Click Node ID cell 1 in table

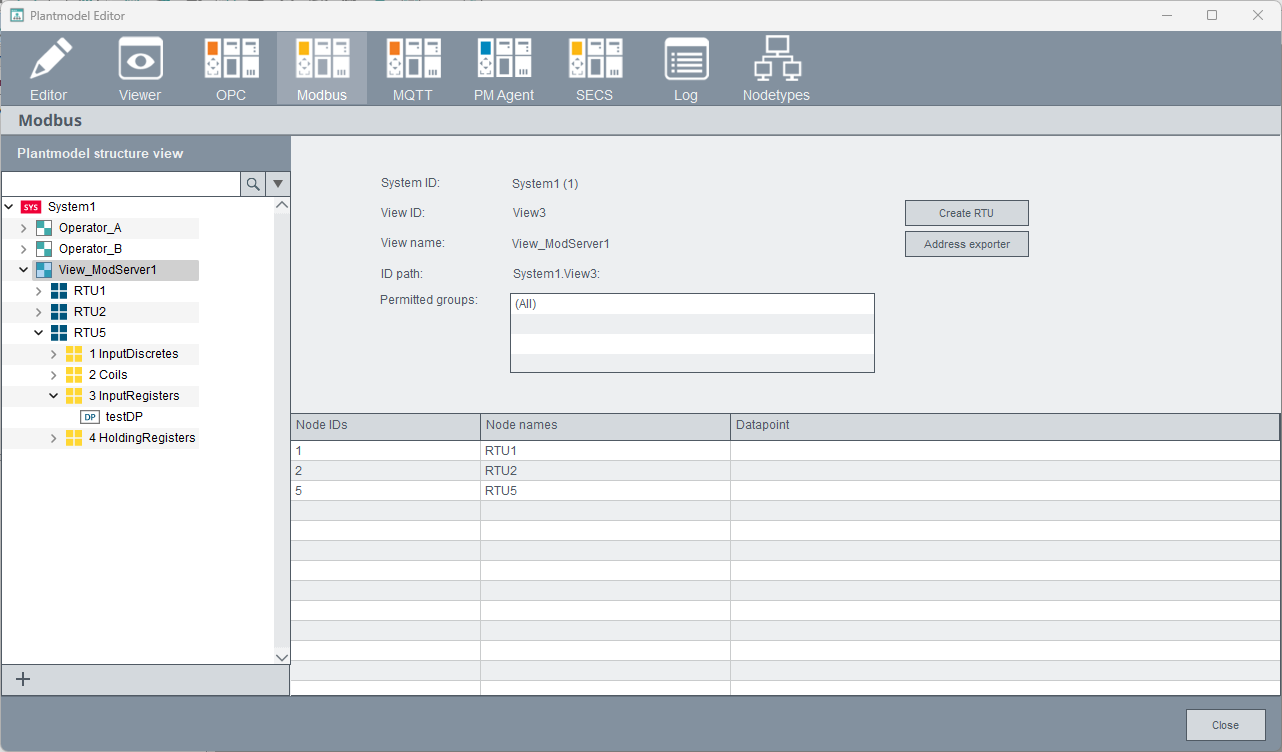[x=386, y=451]
